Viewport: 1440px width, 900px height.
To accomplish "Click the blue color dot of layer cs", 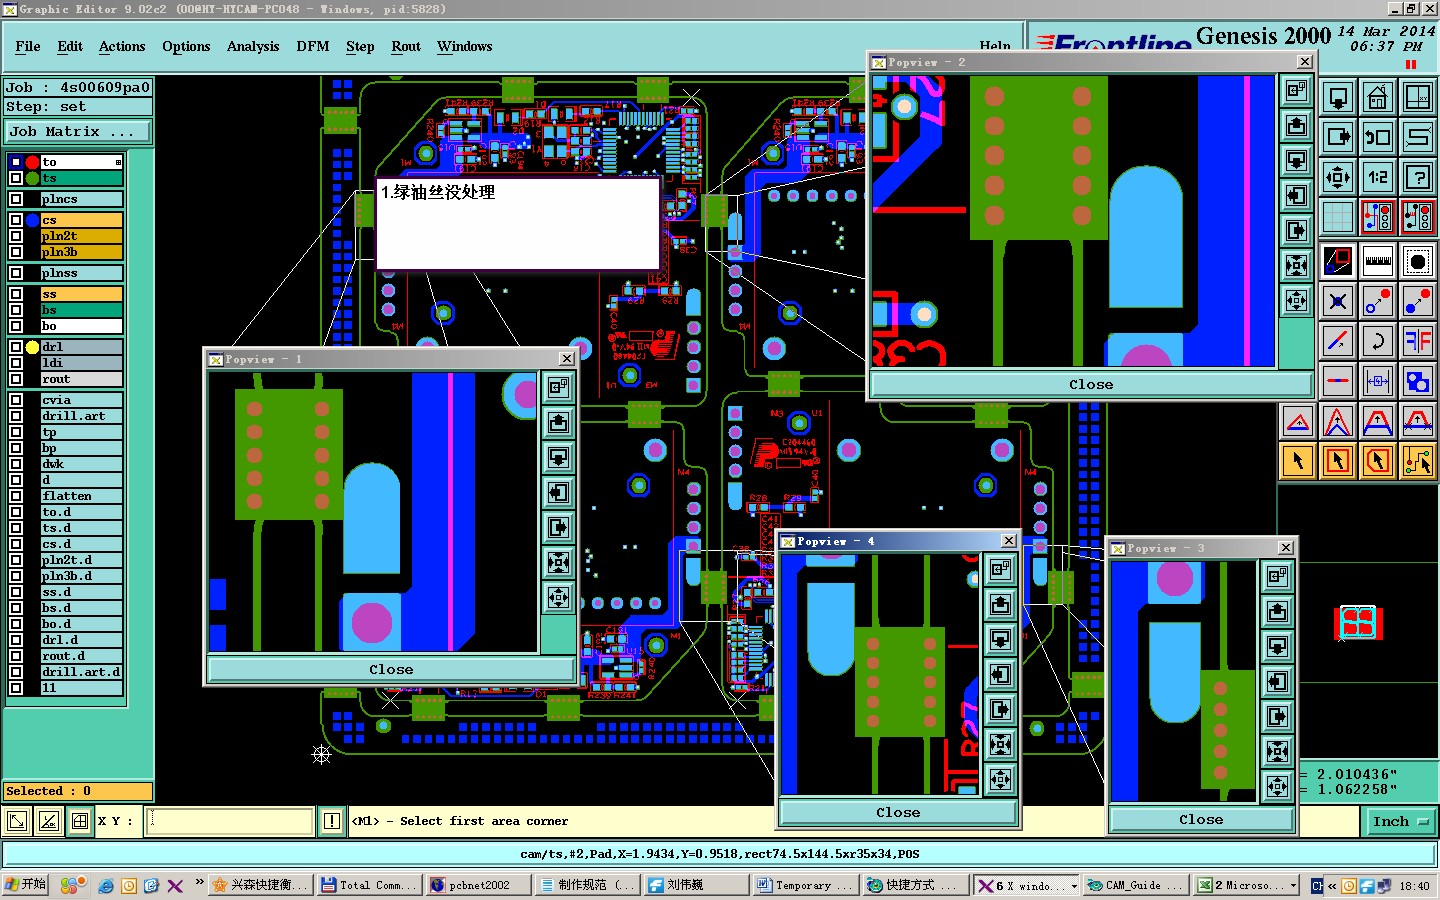I will click(x=32, y=220).
